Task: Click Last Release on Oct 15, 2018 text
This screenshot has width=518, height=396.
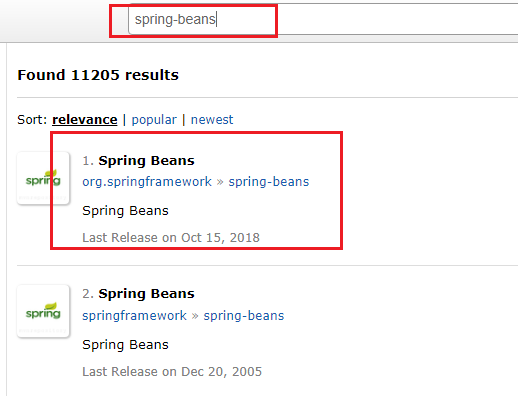Action: tap(171, 238)
